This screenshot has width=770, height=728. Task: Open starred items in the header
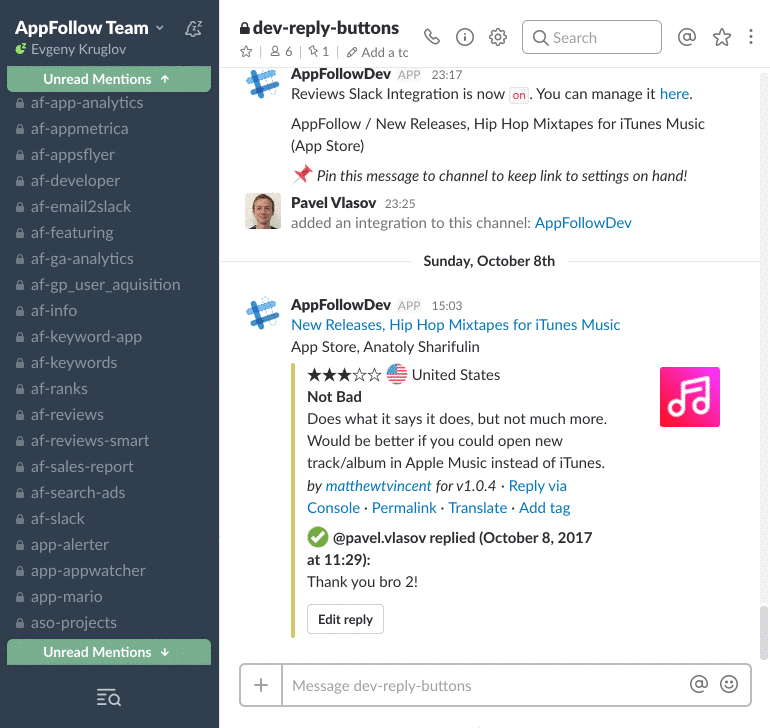[721, 37]
